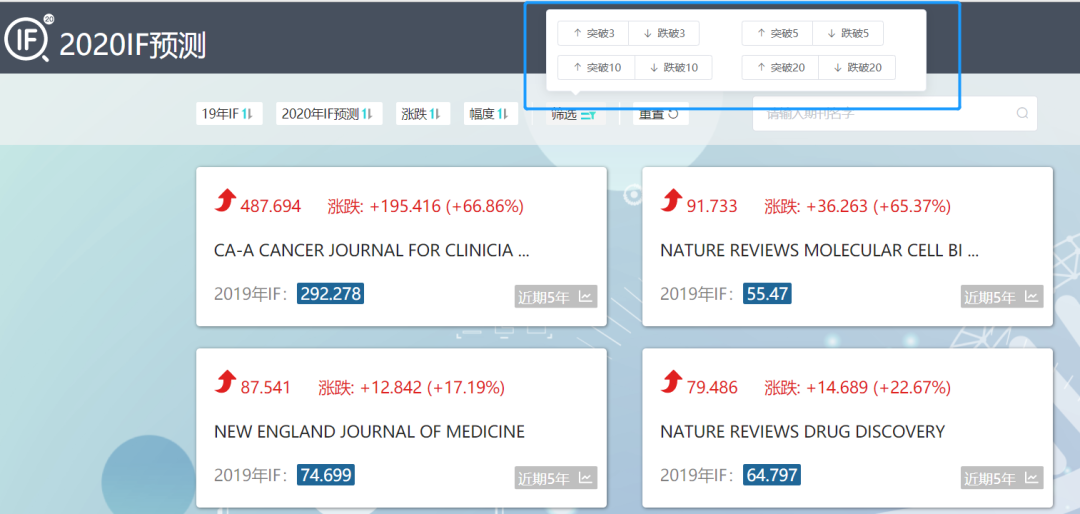This screenshot has width=1080, height=514.
Task: Click predicted IF value 79.486
Action: (712, 387)
